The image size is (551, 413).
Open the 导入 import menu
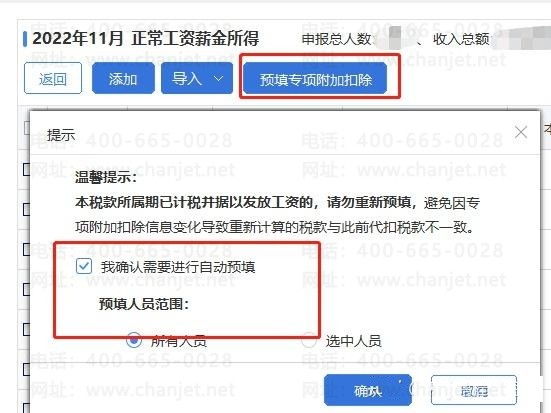coord(197,78)
